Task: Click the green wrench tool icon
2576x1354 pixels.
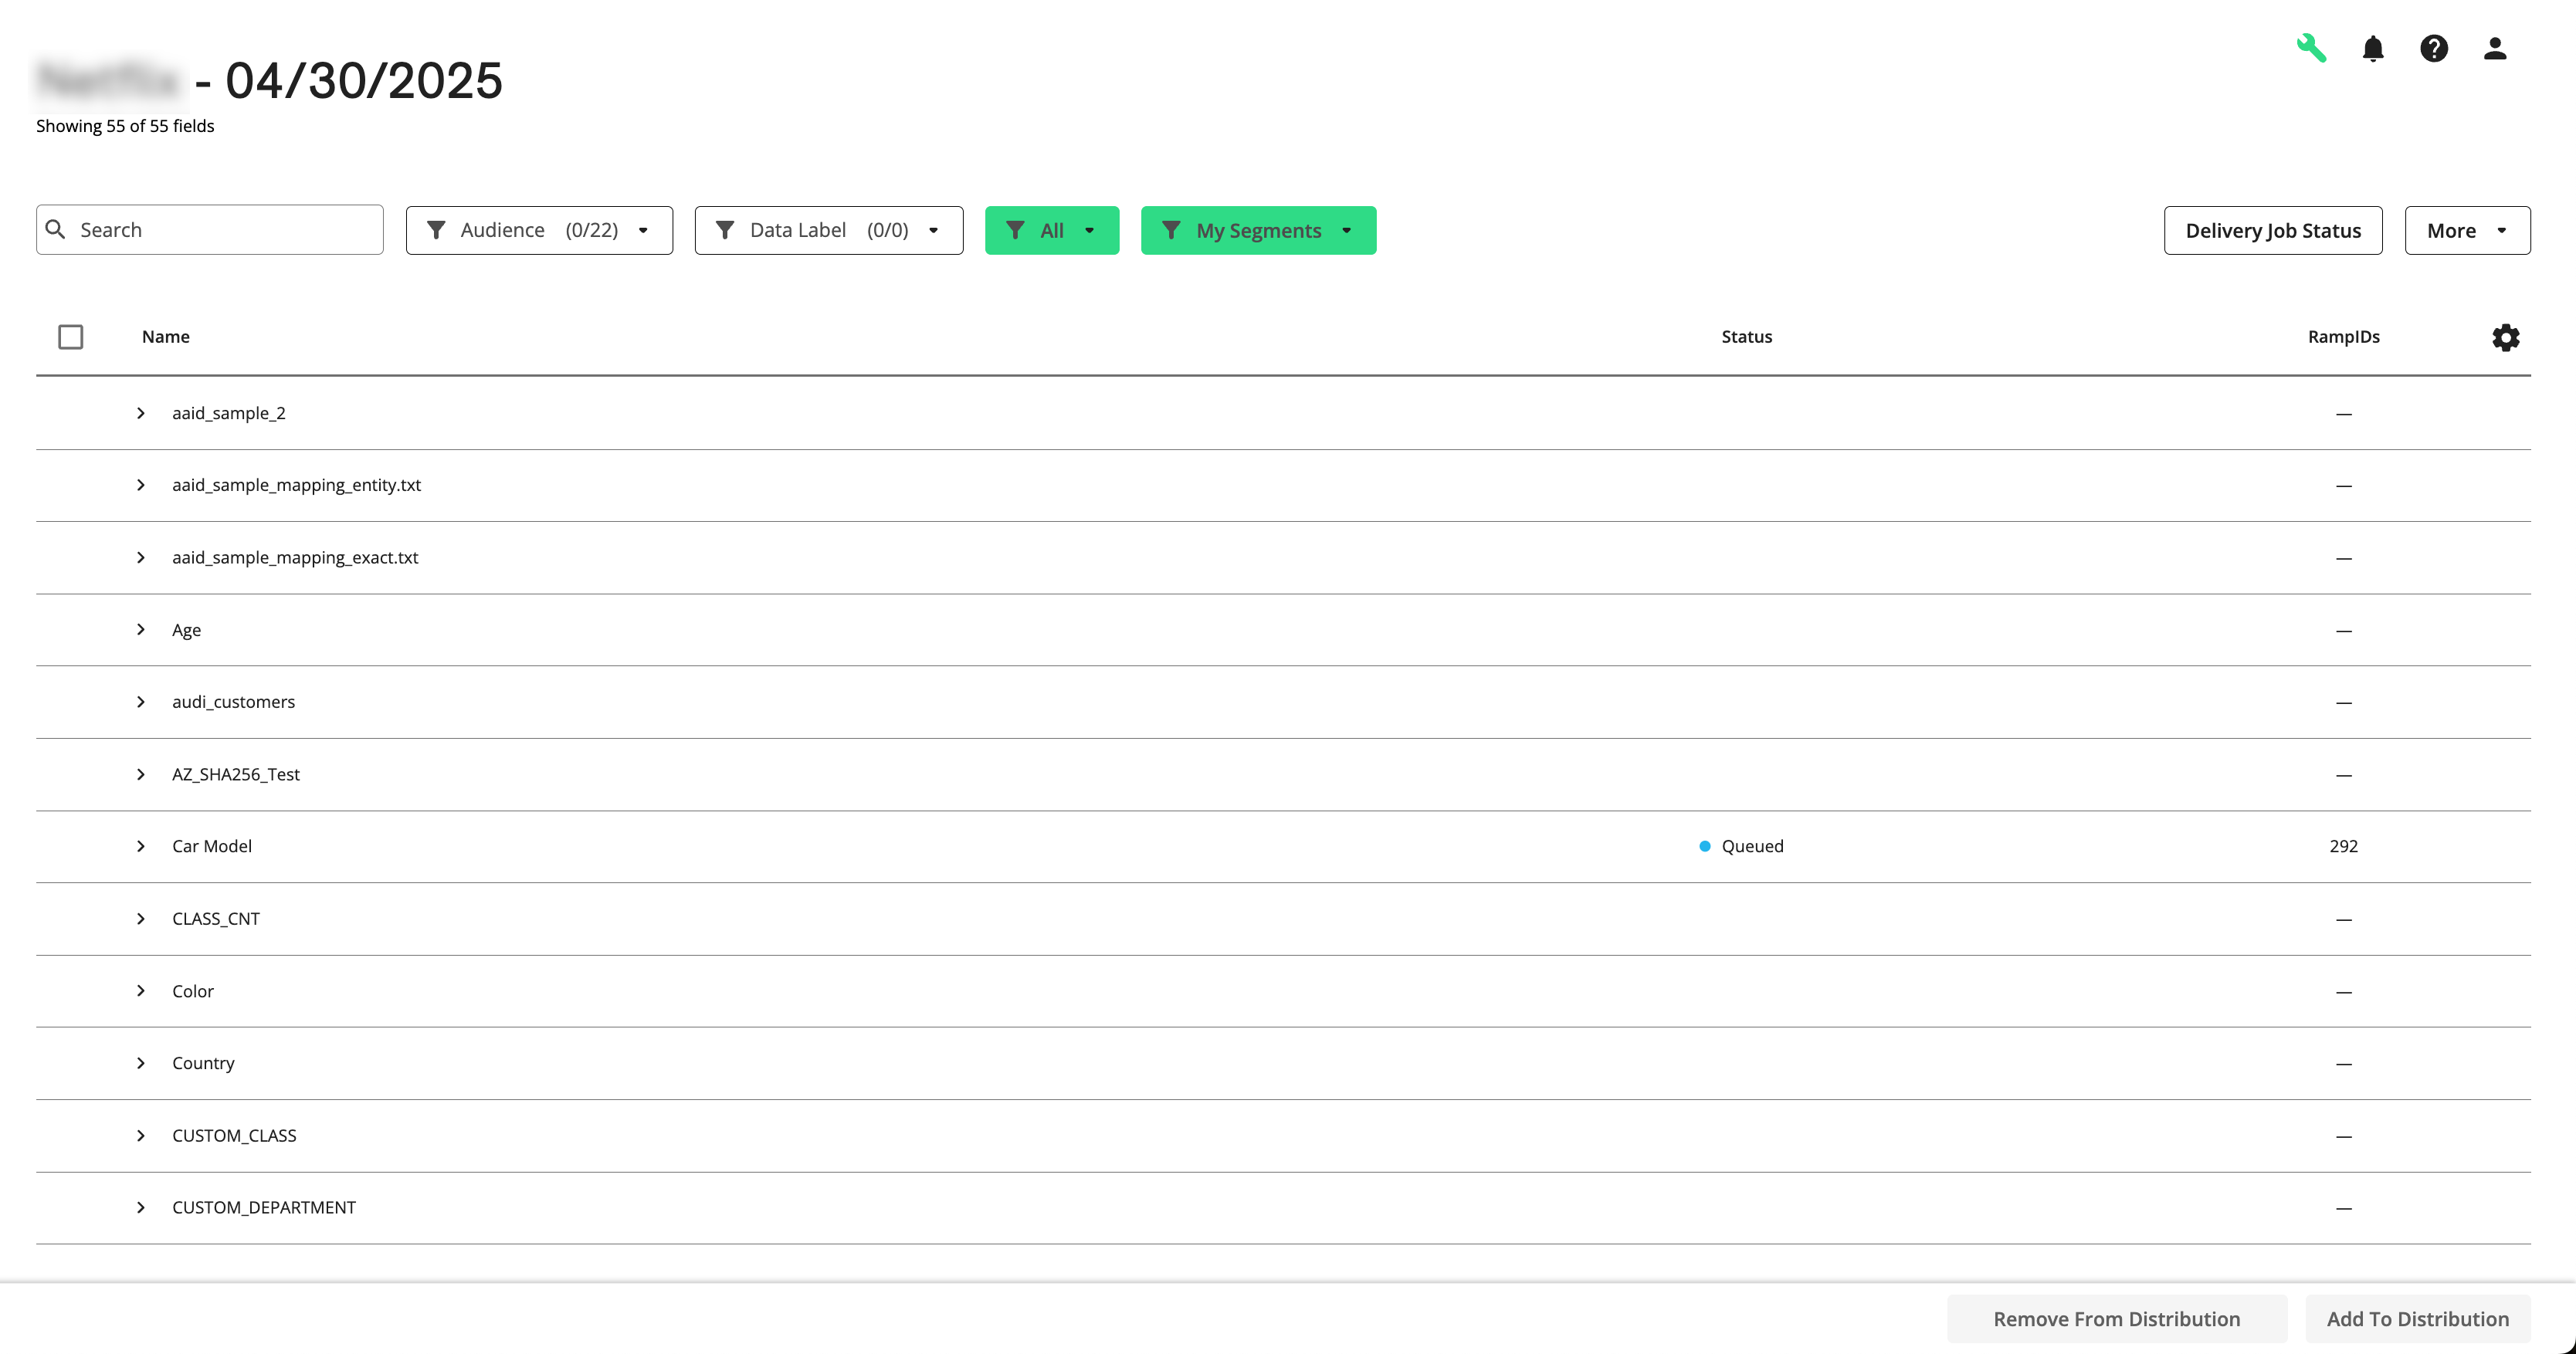Action: (x=2311, y=47)
